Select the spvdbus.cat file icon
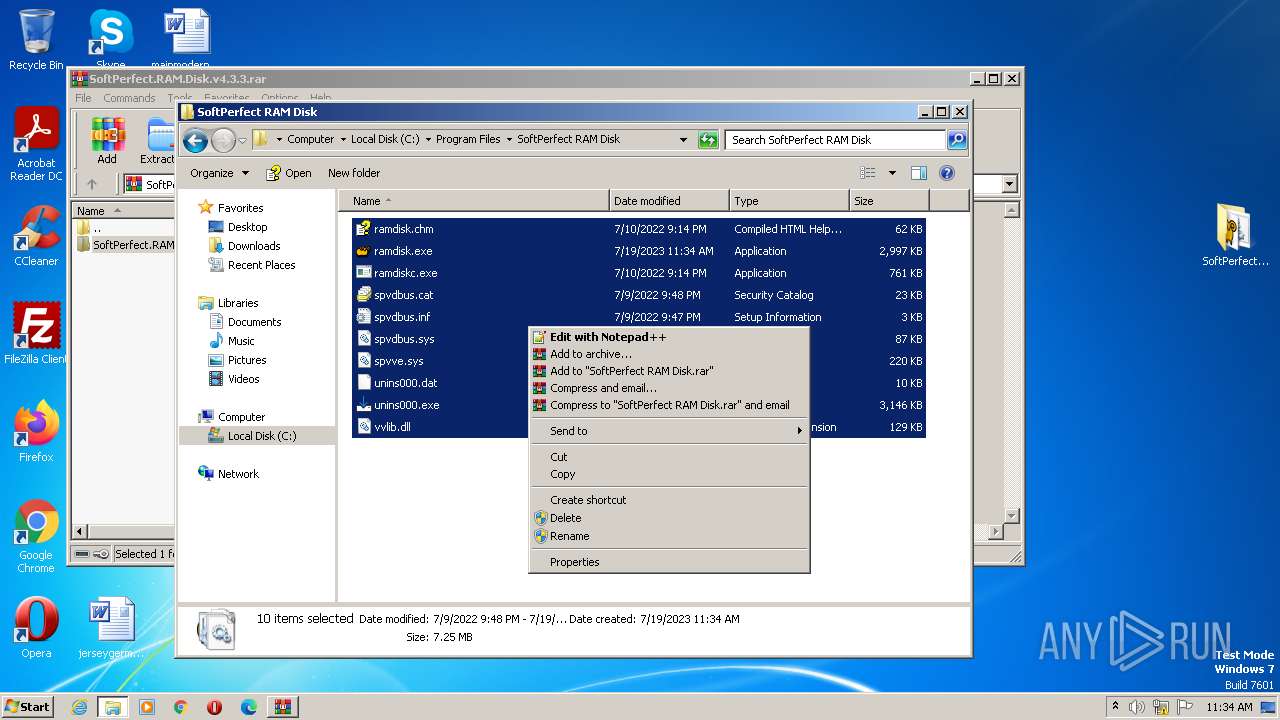The width and height of the screenshot is (1280, 720). click(364, 295)
